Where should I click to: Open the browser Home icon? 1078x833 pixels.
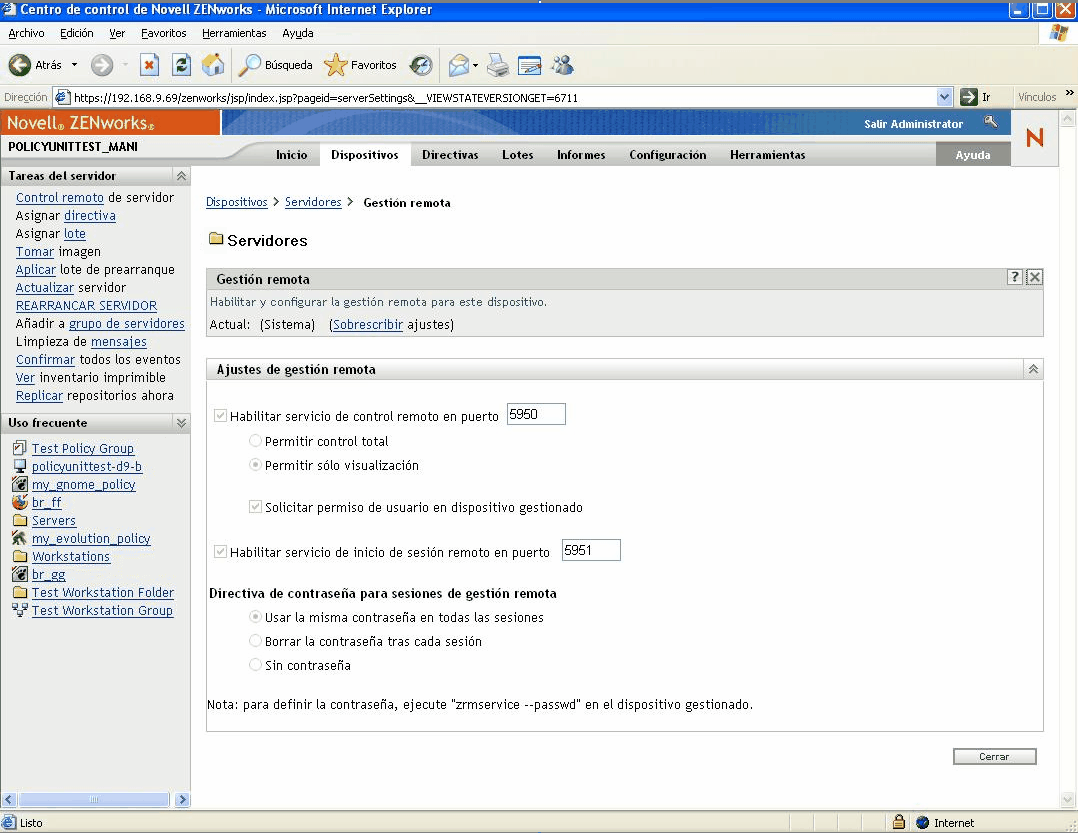tap(213, 65)
